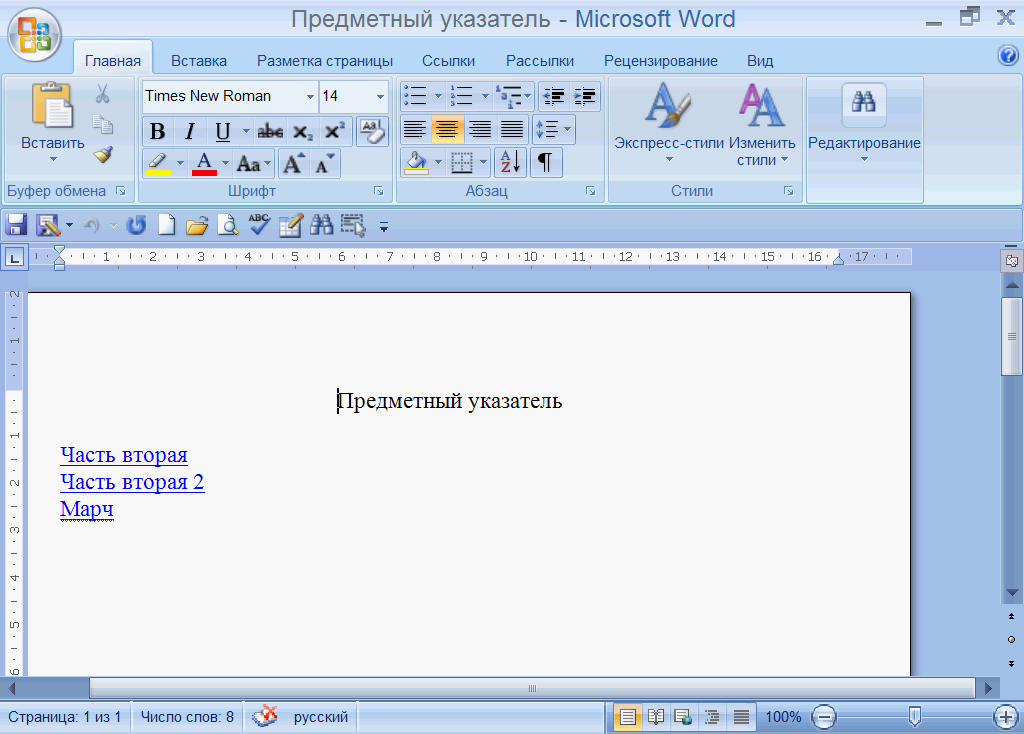Open the Times New Roman font dropdown
1024x734 pixels.
click(310, 97)
